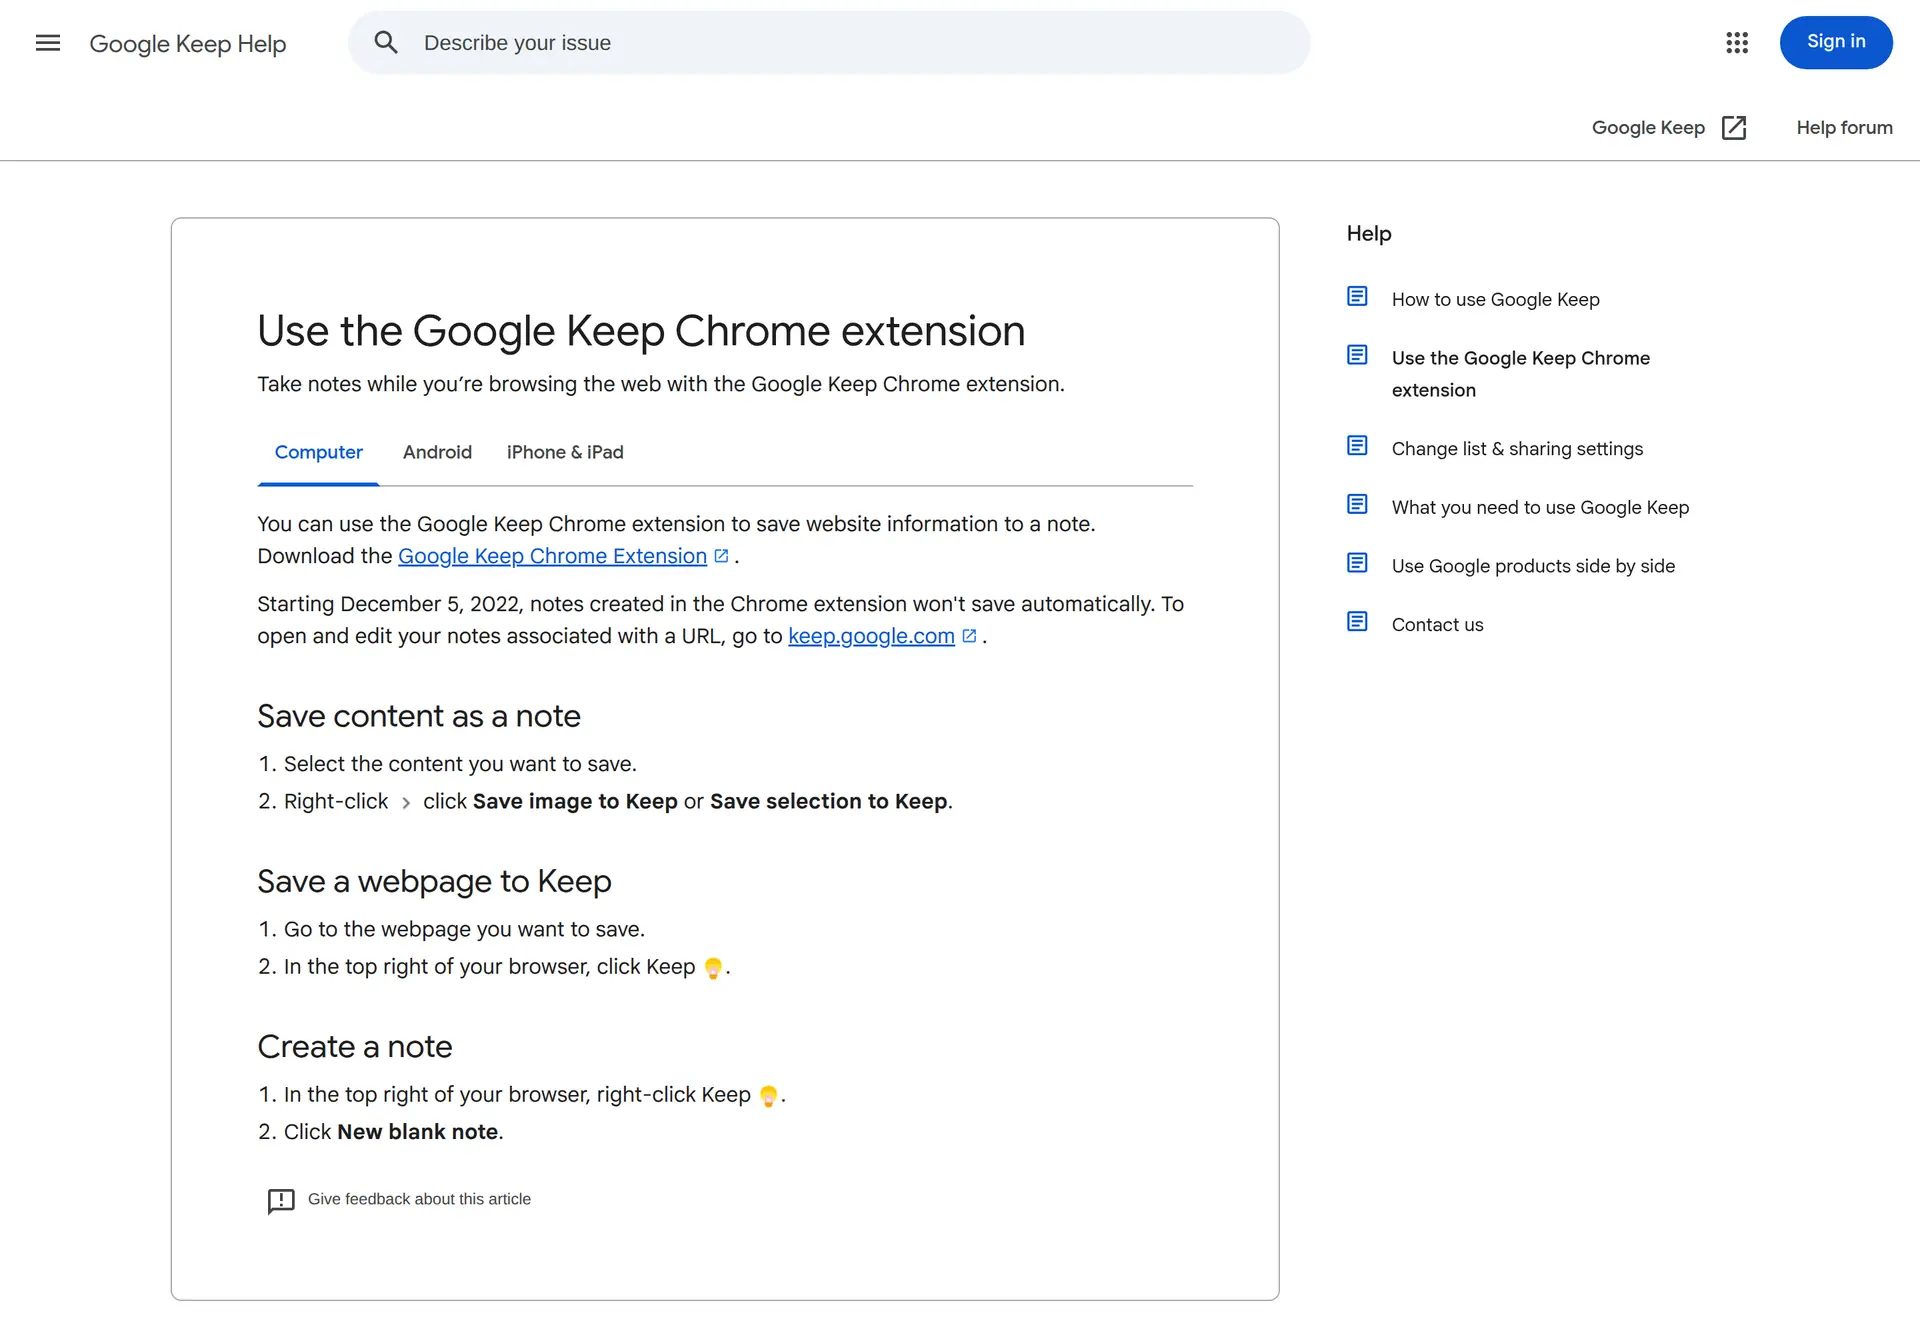The height and width of the screenshot is (1333, 1920).
Task: Click external link icon after Chrome Extension link
Action: point(721,555)
